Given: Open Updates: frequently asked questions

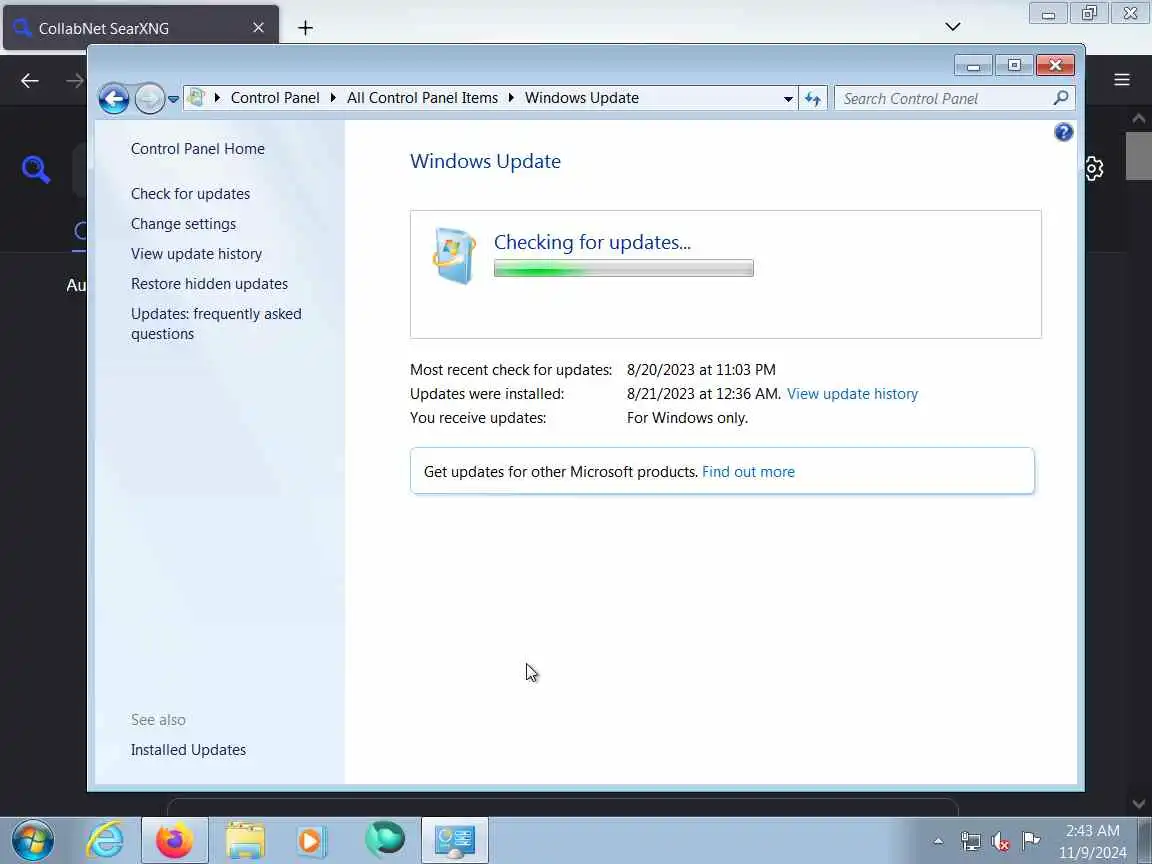Looking at the screenshot, I should [x=216, y=324].
